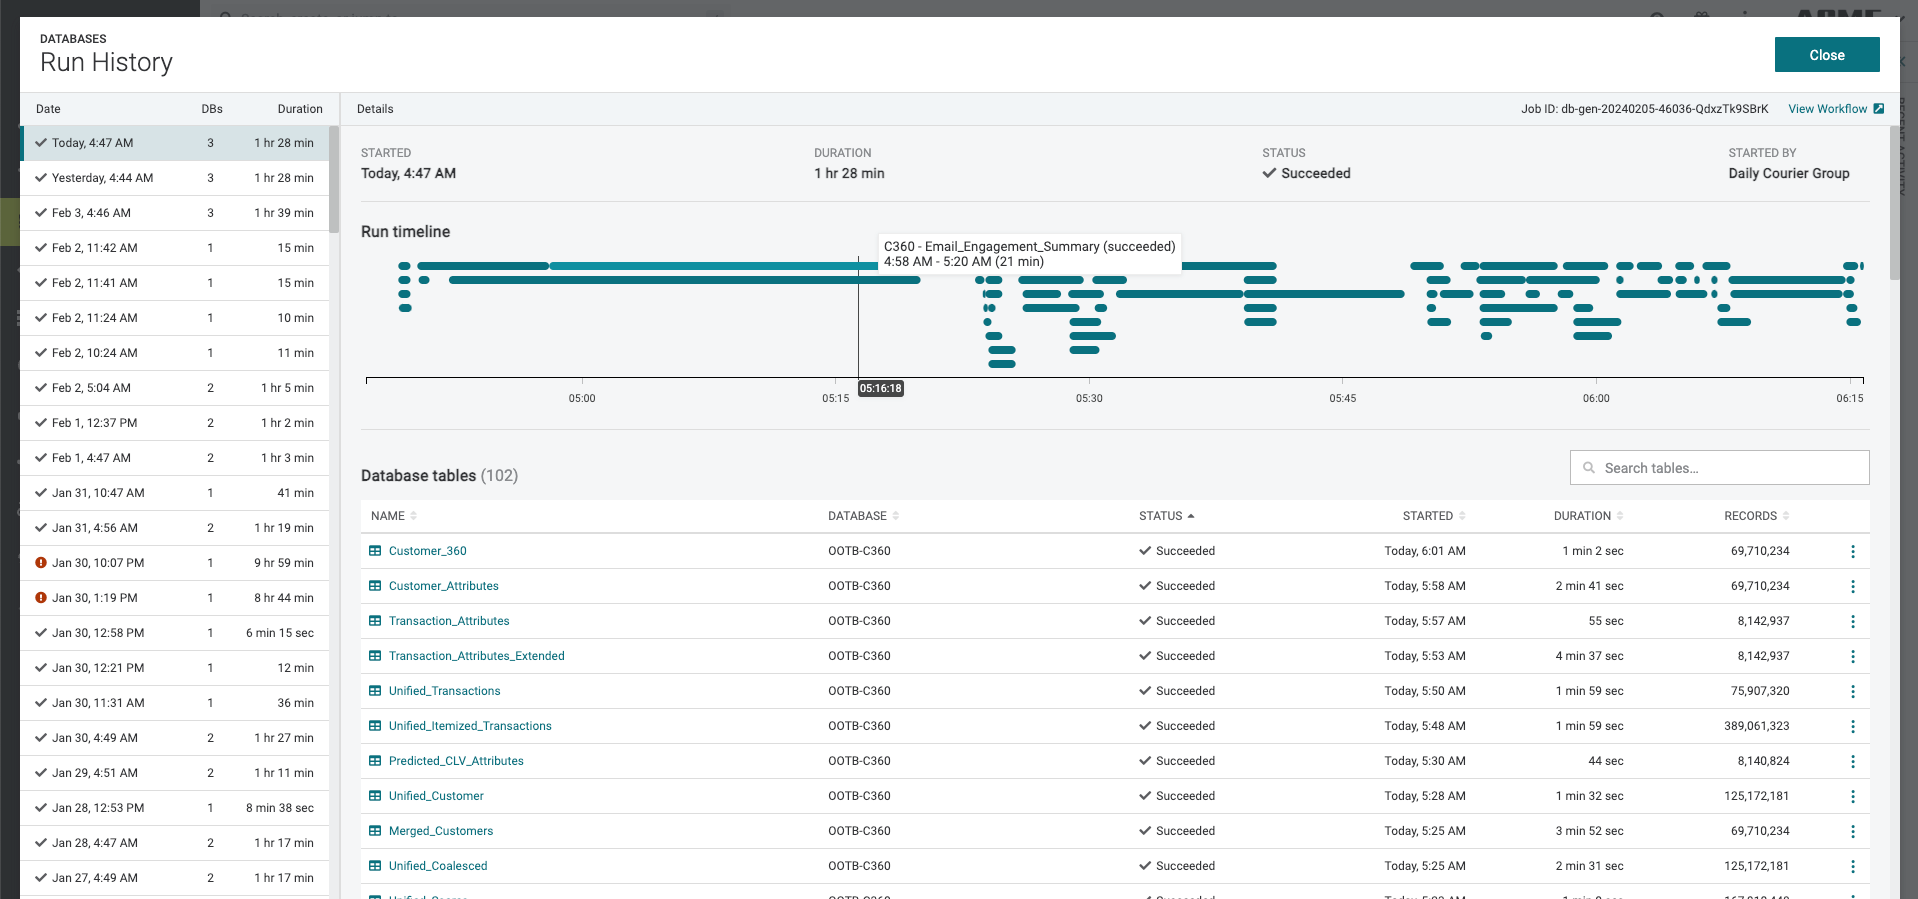This screenshot has height=899, width=1918.
Task: Click the error icon on Jan 30, 10:07 PM run
Action: 41,563
